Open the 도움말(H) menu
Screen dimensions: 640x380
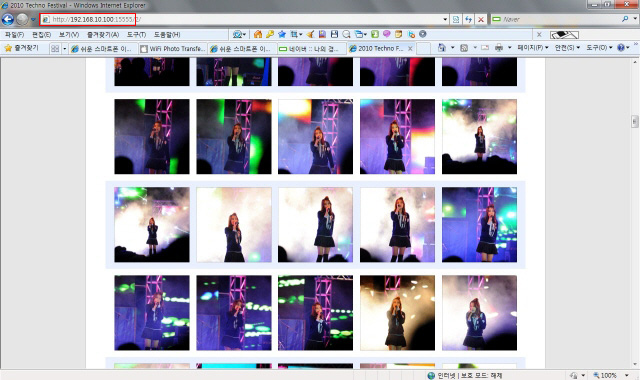pyautogui.click(x=167, y=35)
